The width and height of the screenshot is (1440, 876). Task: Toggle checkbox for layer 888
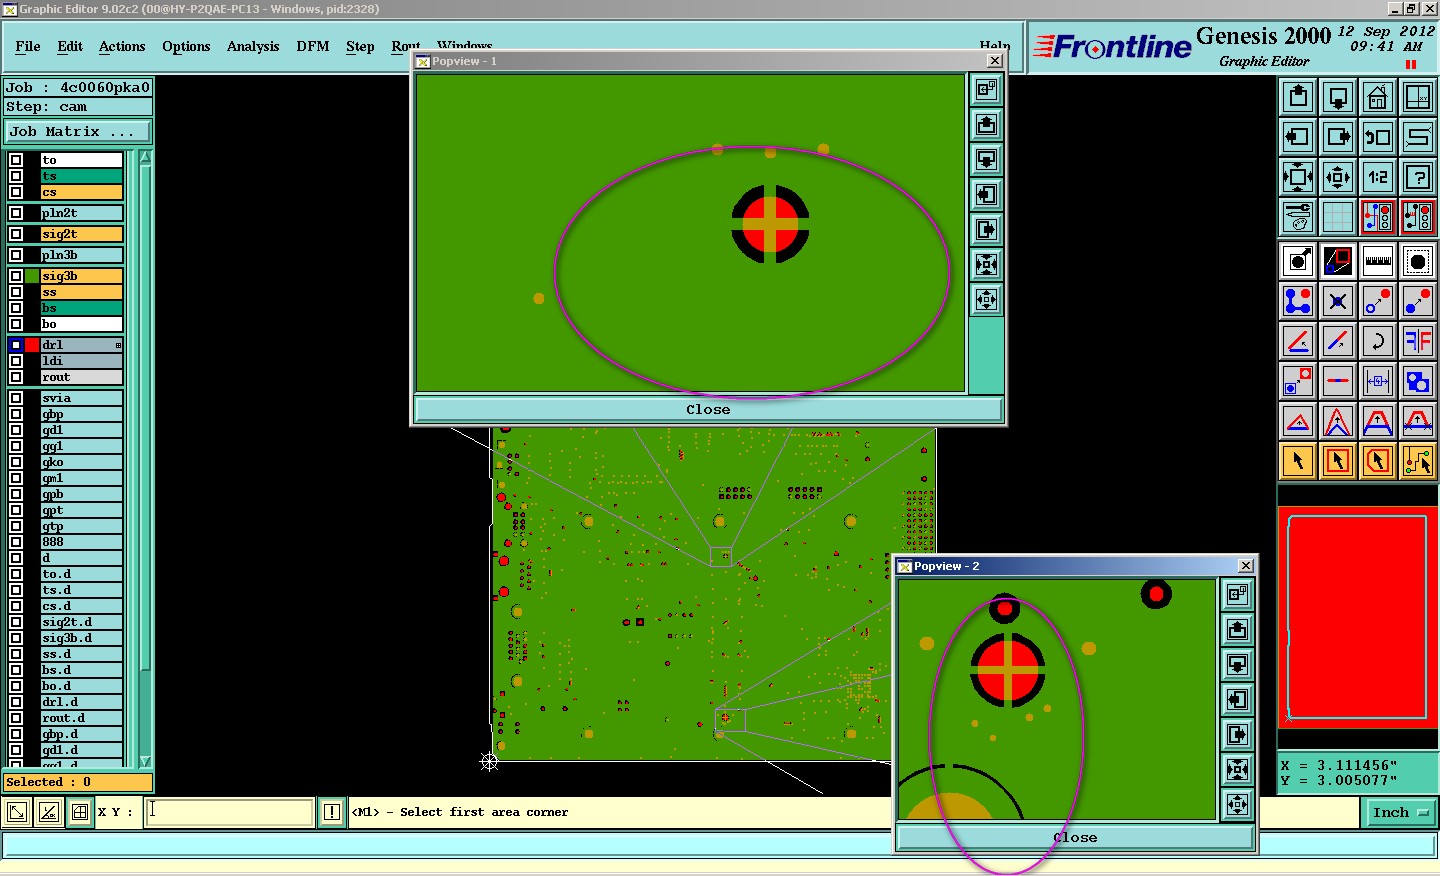coord(16,542)
